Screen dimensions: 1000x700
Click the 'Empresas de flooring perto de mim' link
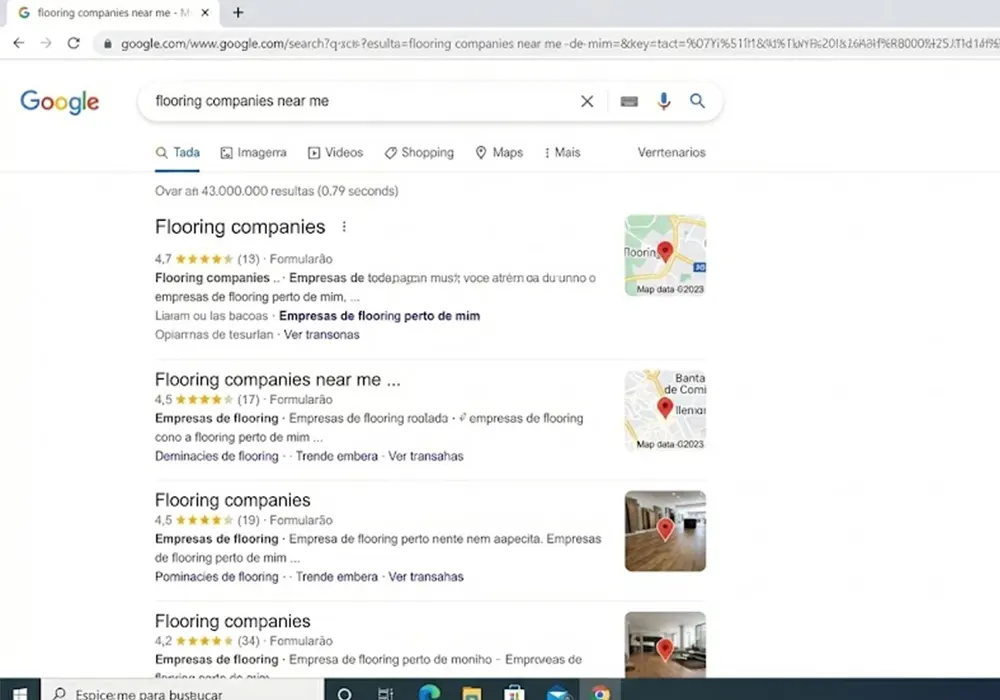(379, 316)
